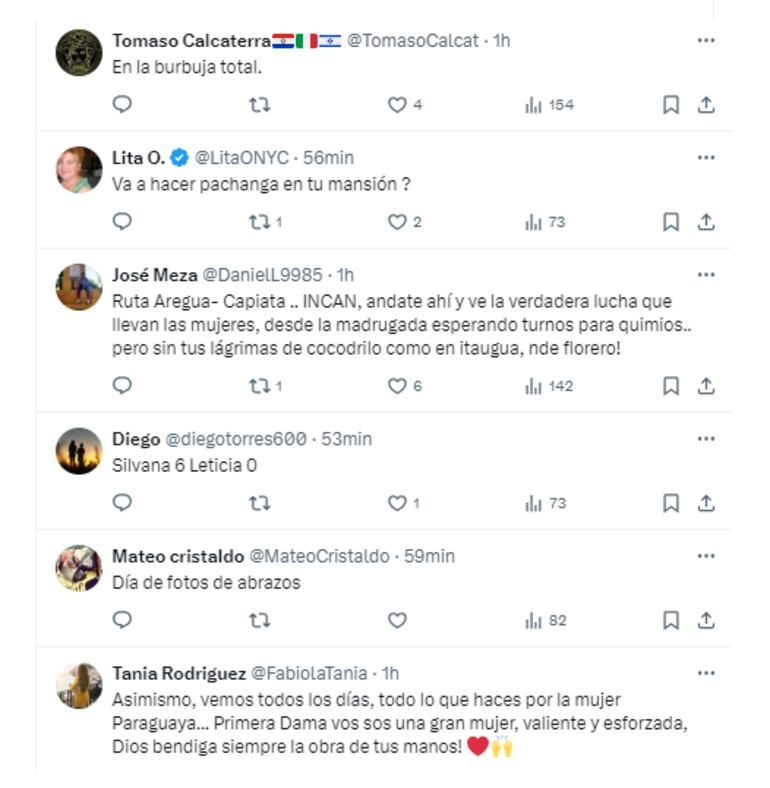Open José Meza's avatar

click(79, 287)
